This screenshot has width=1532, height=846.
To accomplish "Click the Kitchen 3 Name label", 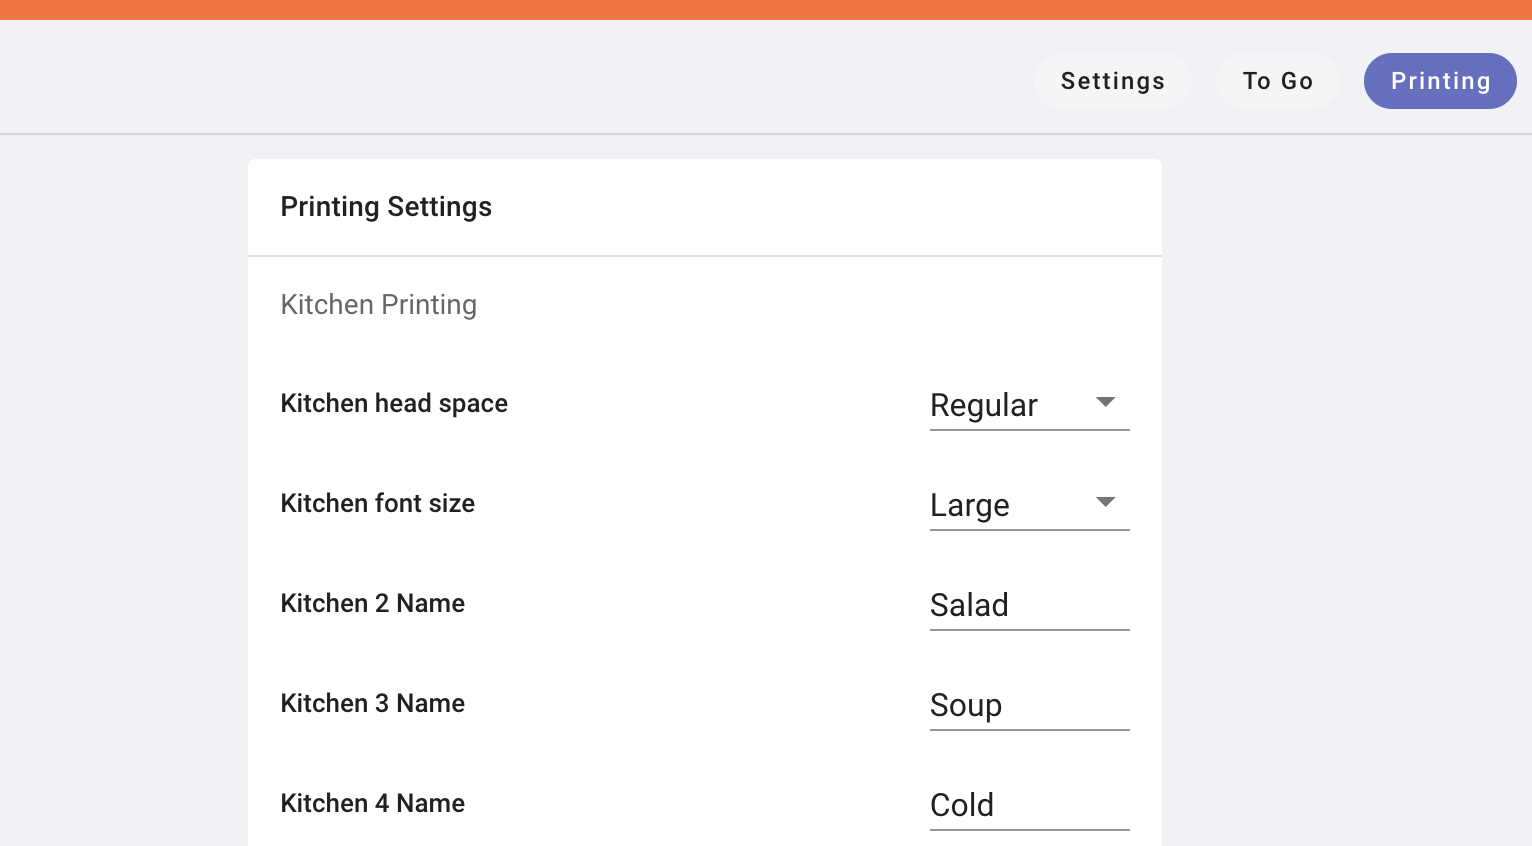I will click(372, 703).
